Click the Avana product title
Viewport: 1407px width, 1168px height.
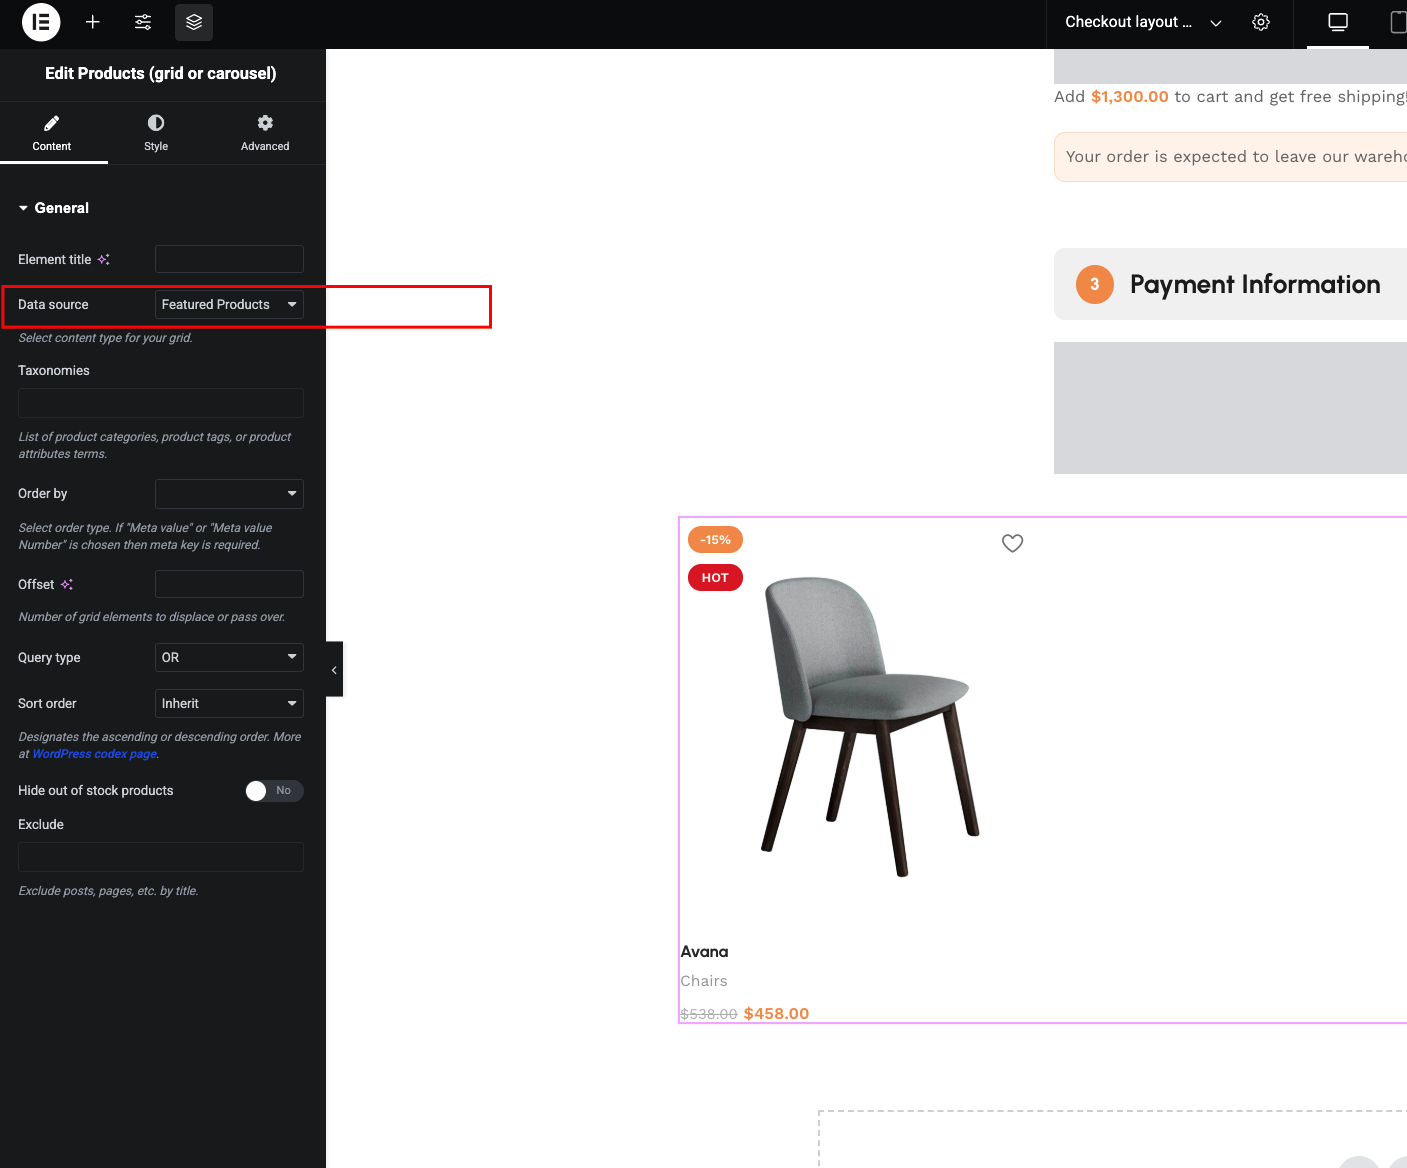[x=704, y=951]
